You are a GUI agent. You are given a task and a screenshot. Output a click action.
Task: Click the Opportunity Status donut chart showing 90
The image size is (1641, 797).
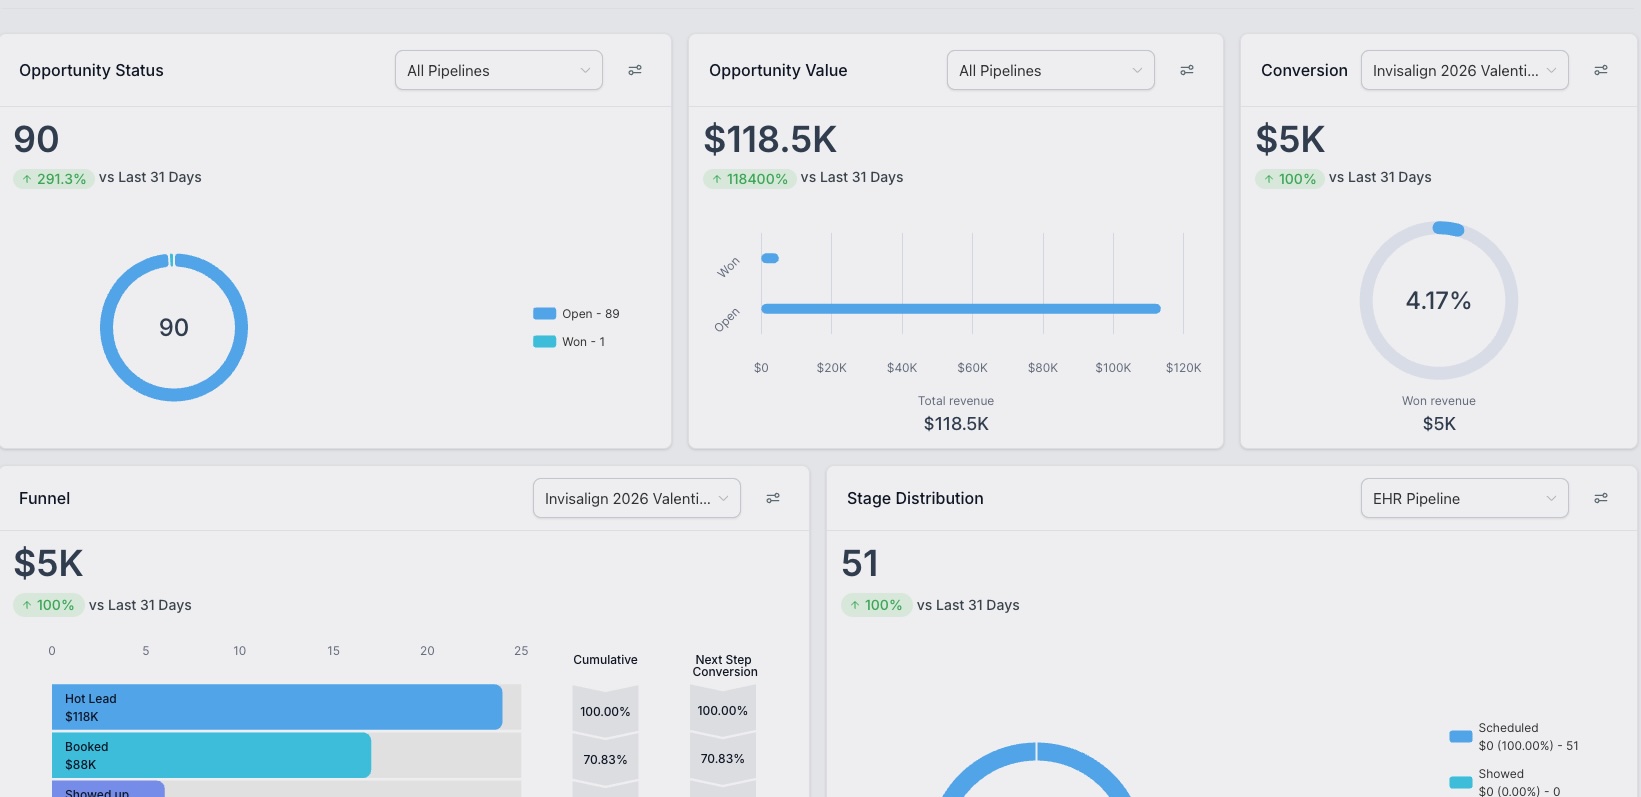174,327
